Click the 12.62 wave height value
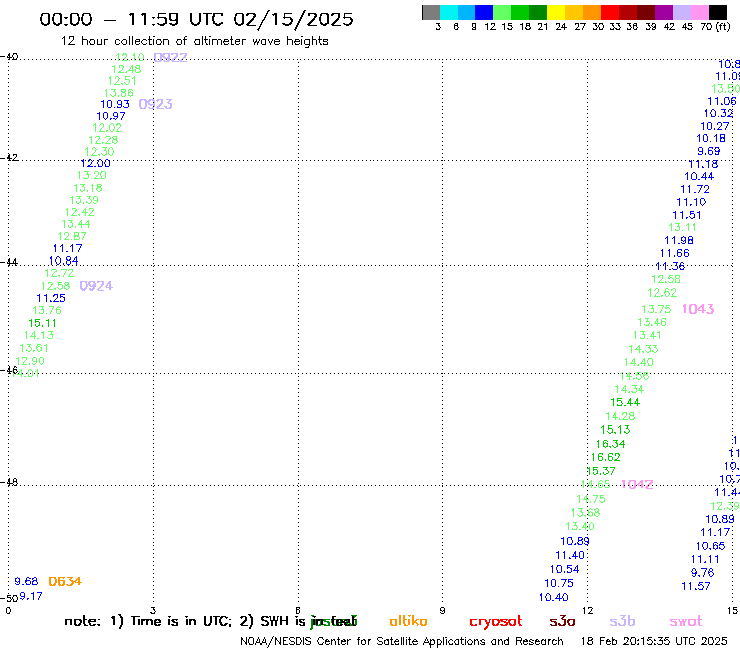 (662, 293)
